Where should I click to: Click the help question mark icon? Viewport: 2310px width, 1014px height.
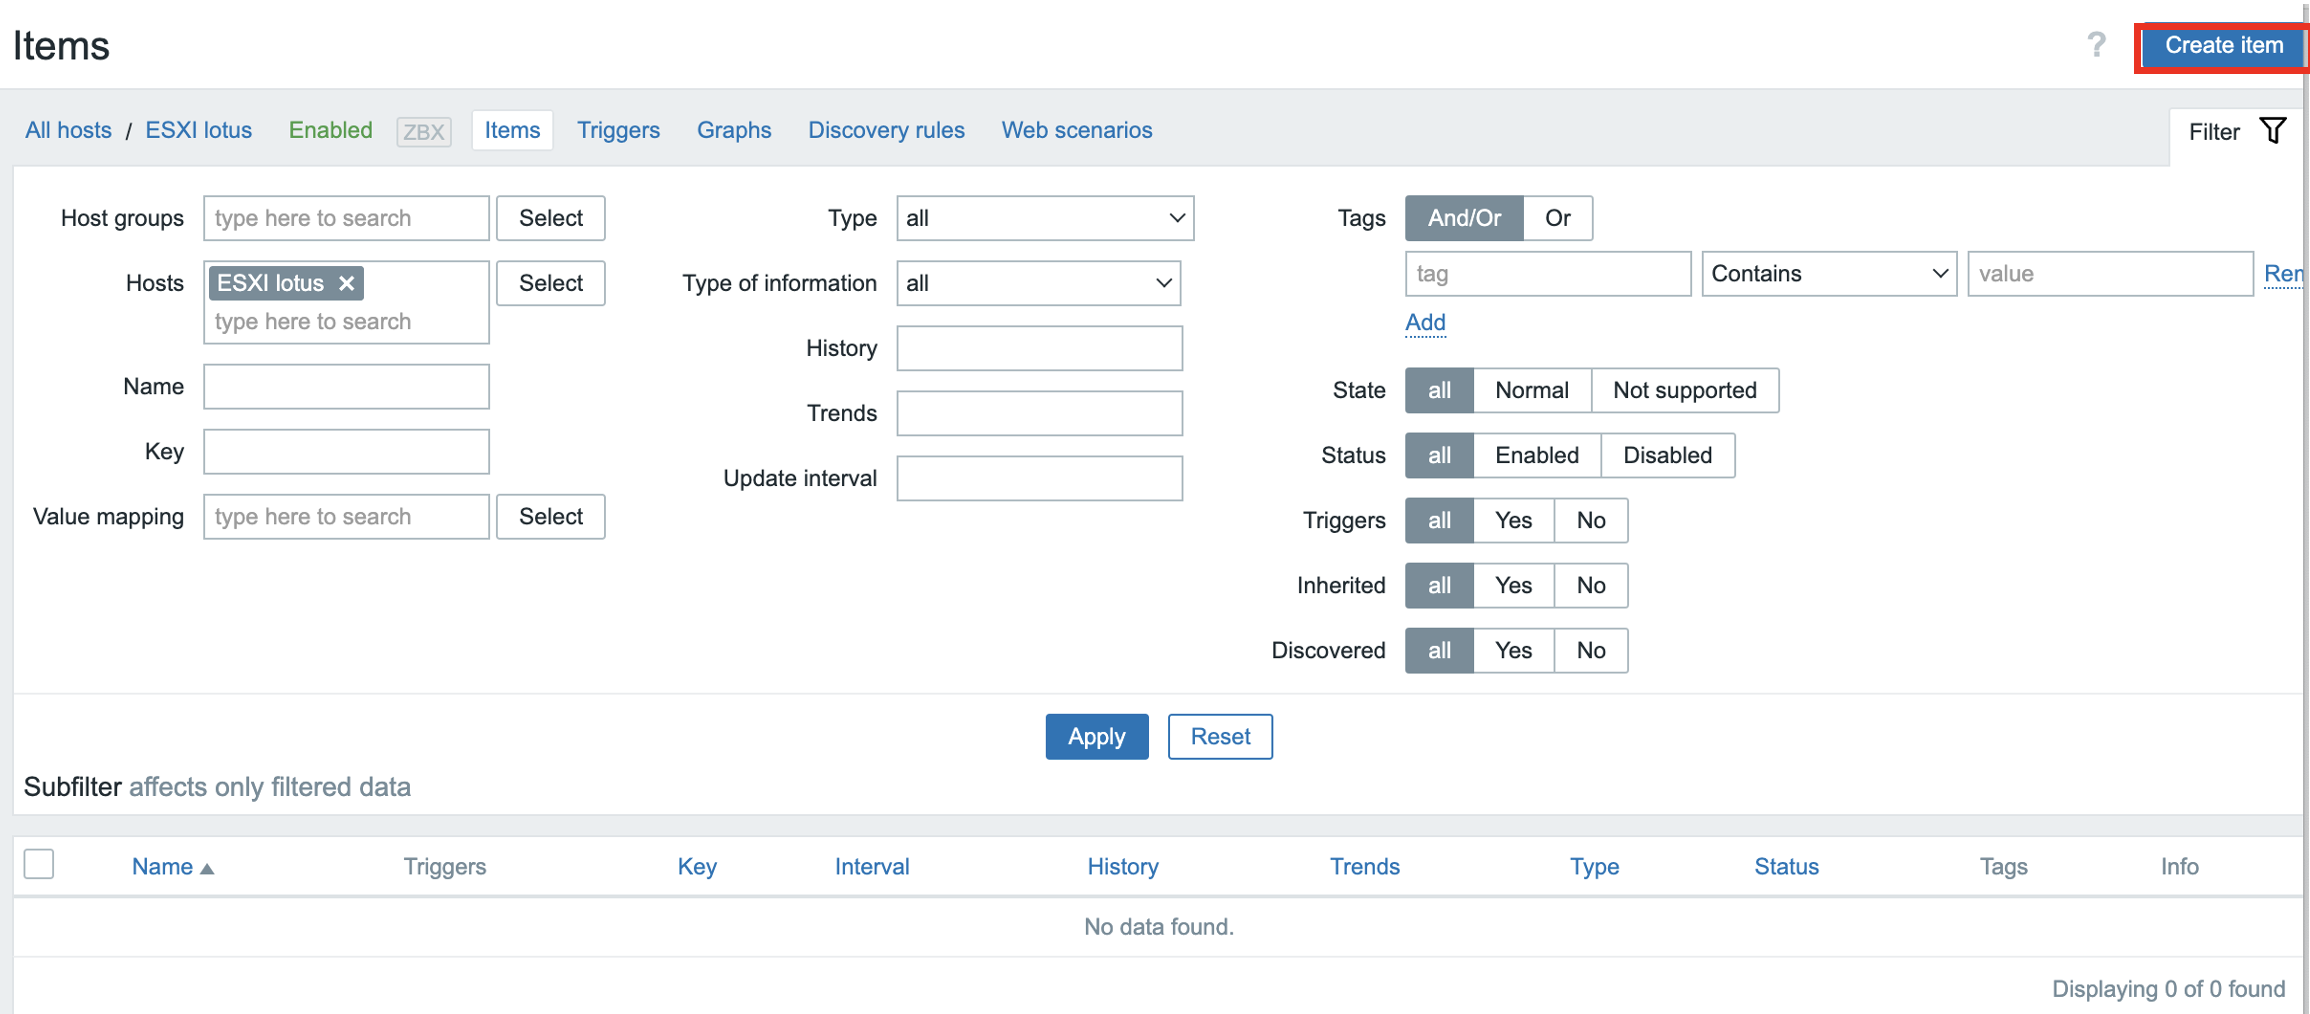click(x=2096, y=45)
